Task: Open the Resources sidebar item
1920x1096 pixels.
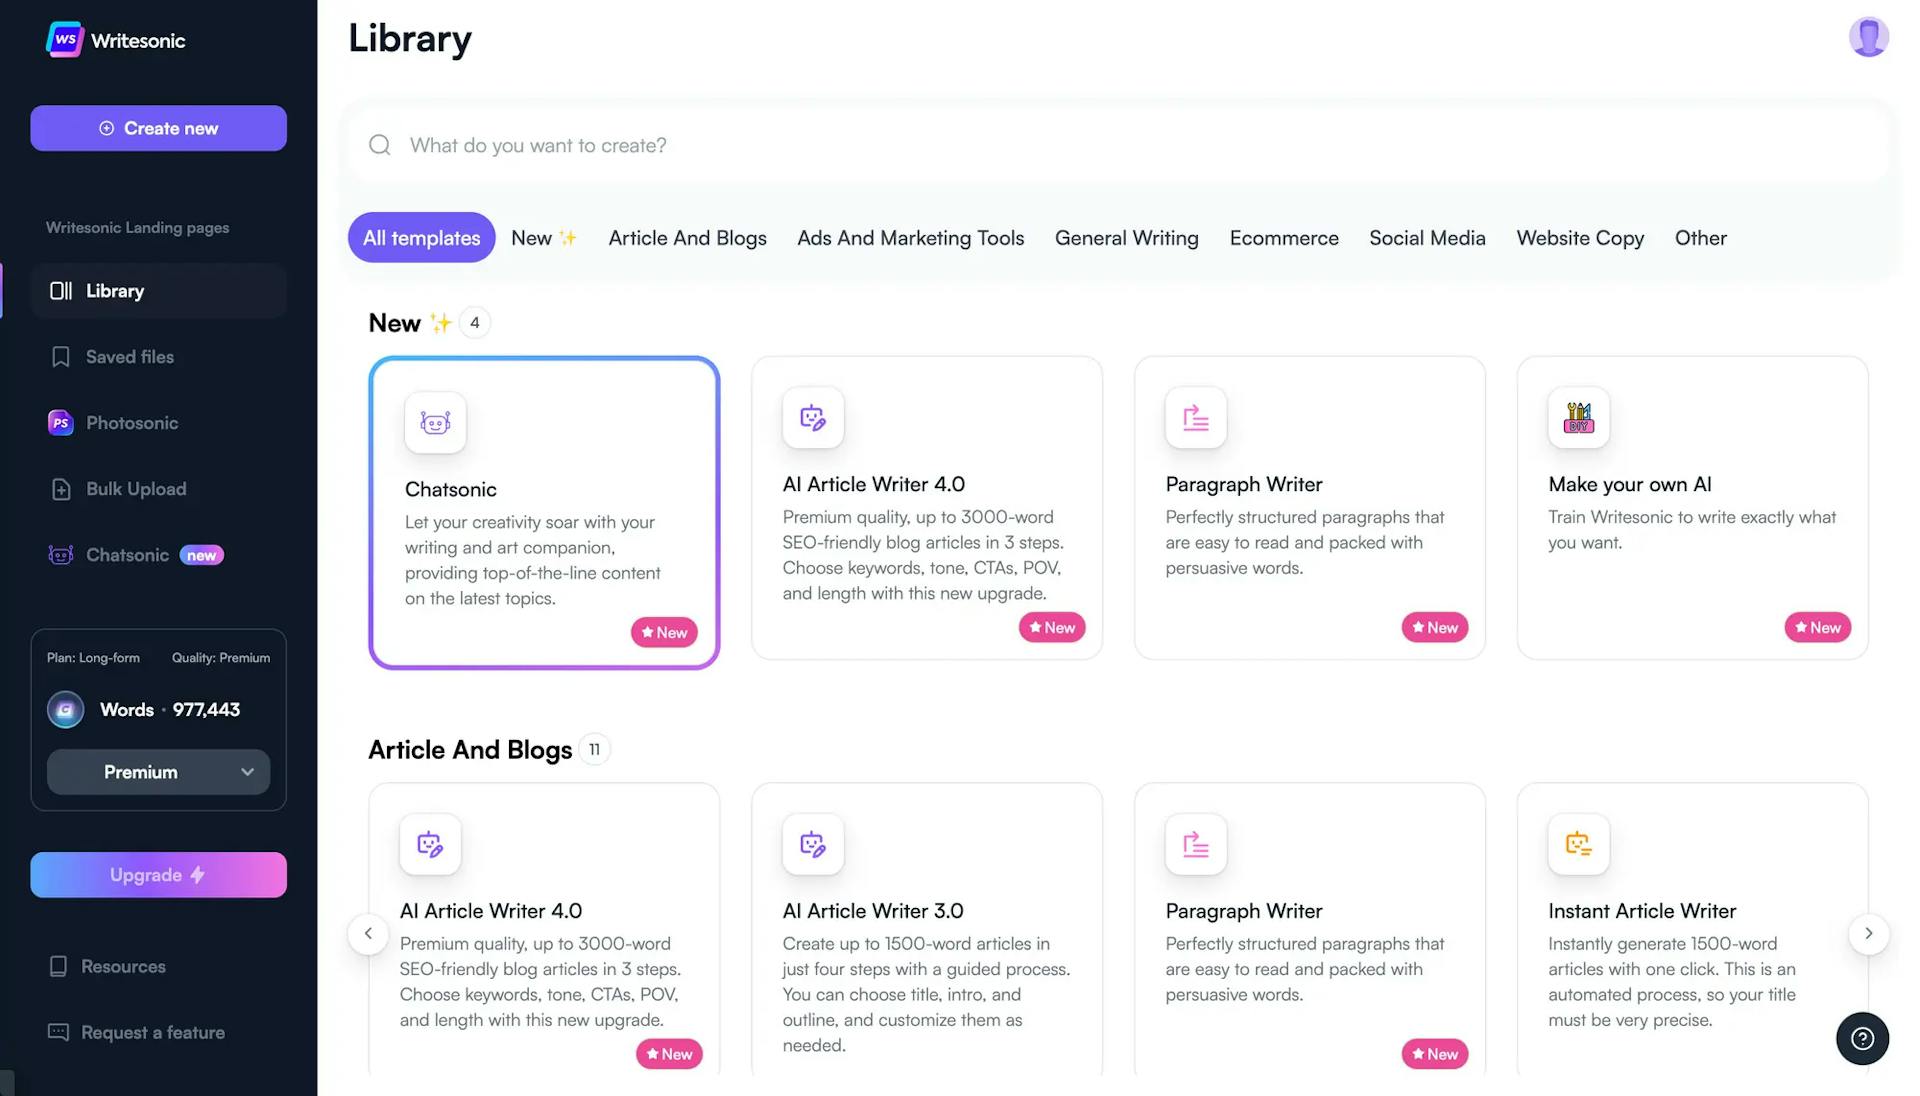Action: (122, 966)
